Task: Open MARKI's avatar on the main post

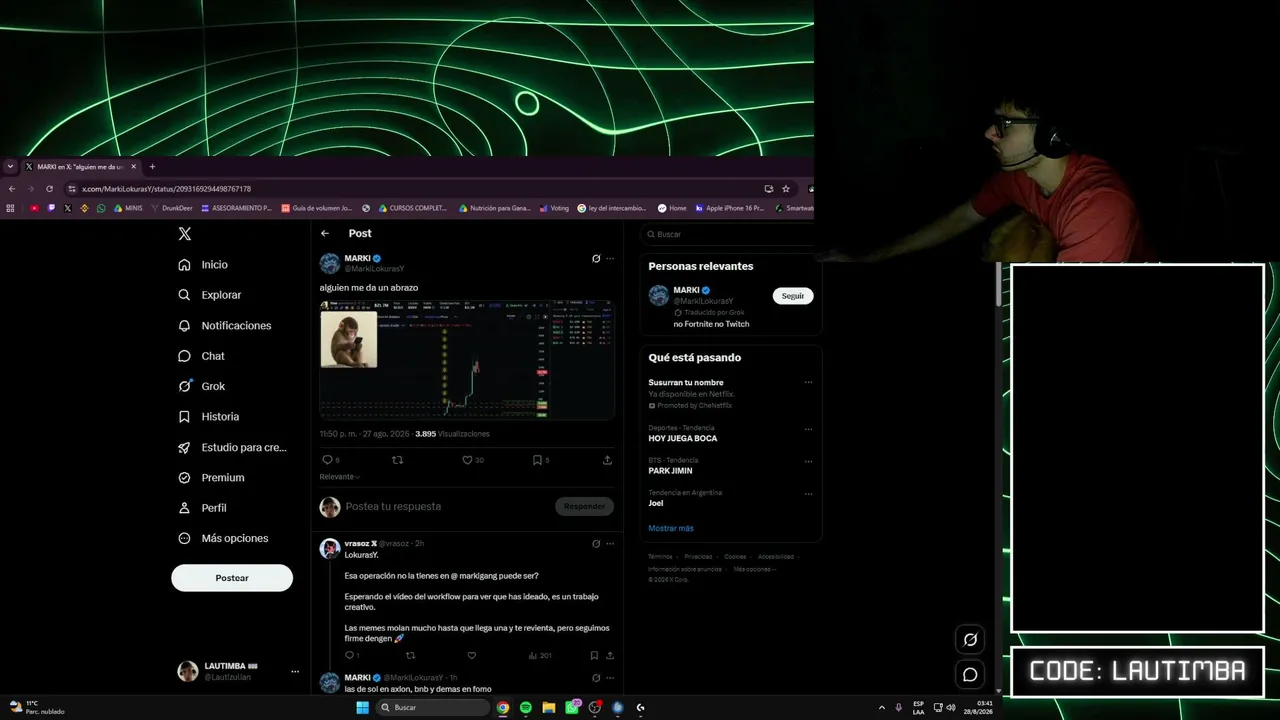Action: coord(330,264)
